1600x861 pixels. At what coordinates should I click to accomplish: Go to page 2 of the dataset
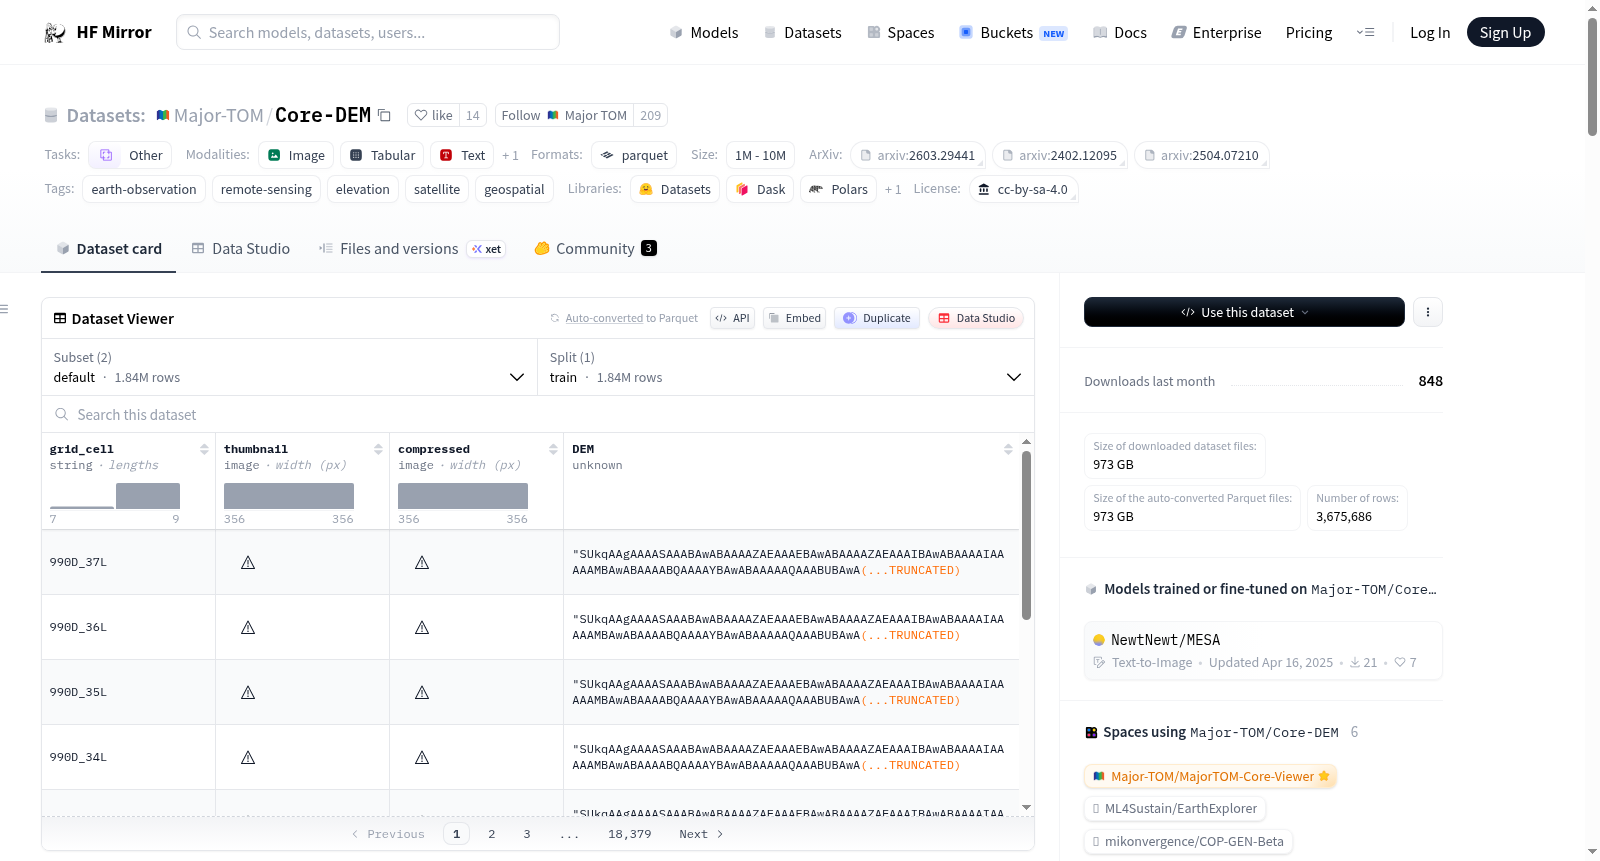(492, 834)
